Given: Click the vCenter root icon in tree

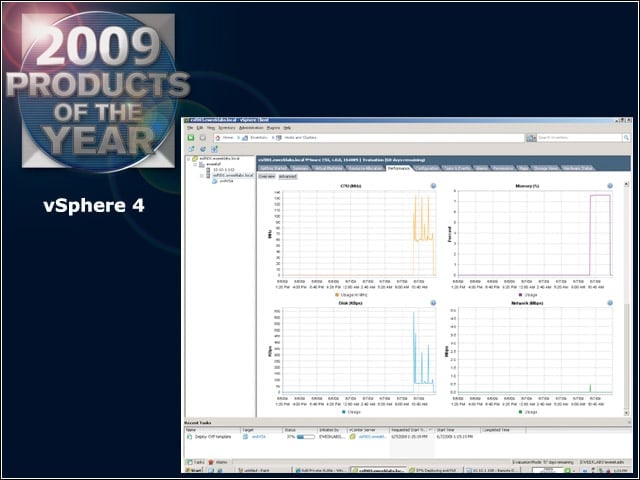Looking at the screenshot, I should [x=195, y=158].
